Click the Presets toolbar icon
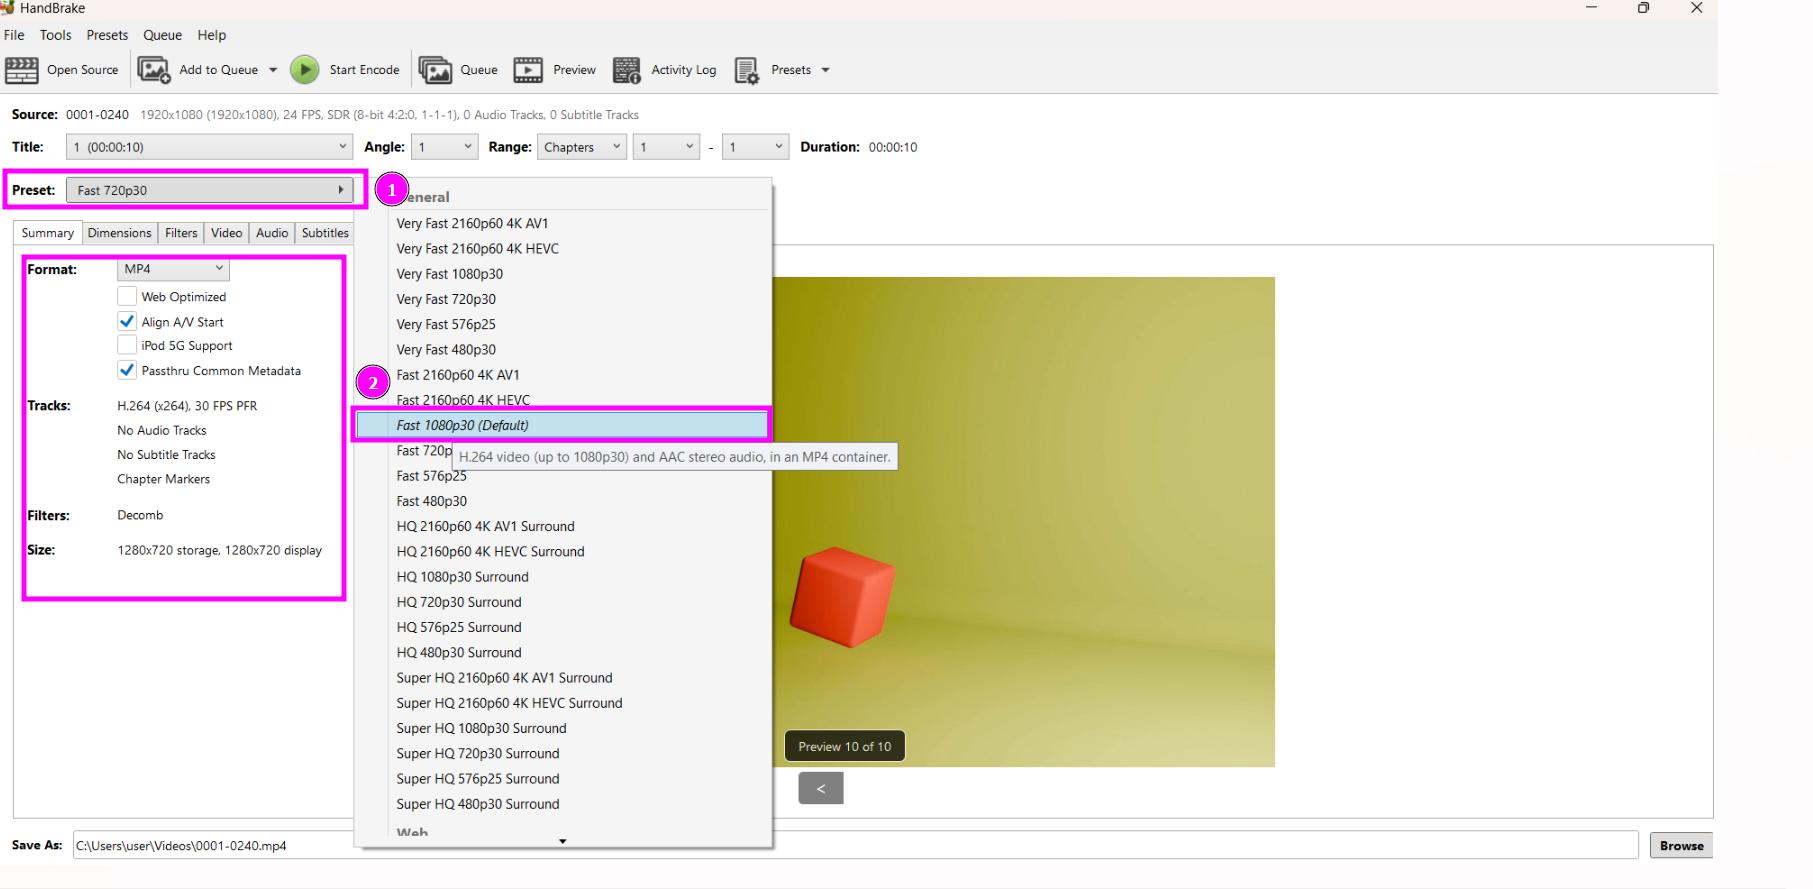Image resolution: width=1813 pixels, height=889 pixels. (x=747, y=70)
